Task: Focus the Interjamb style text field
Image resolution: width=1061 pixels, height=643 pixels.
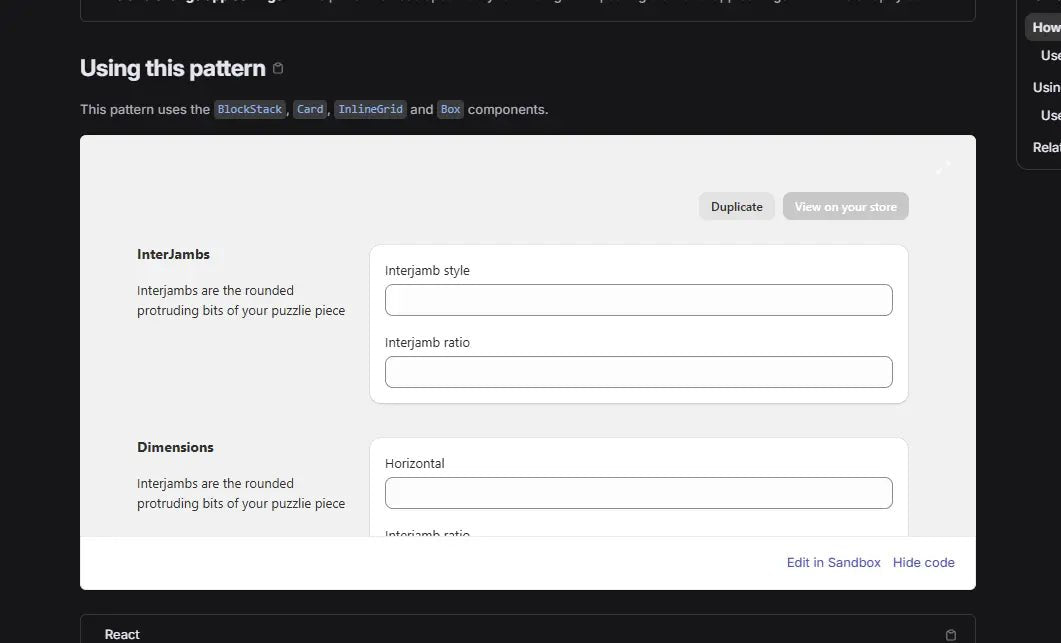Action: 638,300
